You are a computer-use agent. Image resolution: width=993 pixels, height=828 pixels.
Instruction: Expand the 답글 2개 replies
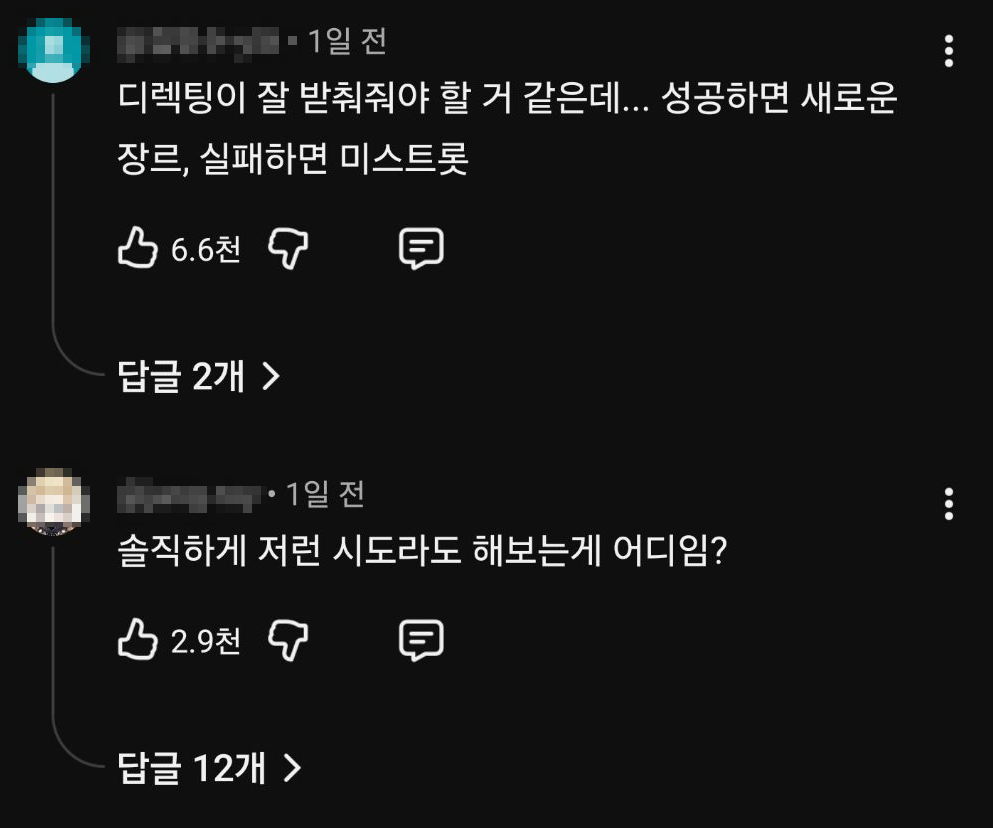(198, 376)
